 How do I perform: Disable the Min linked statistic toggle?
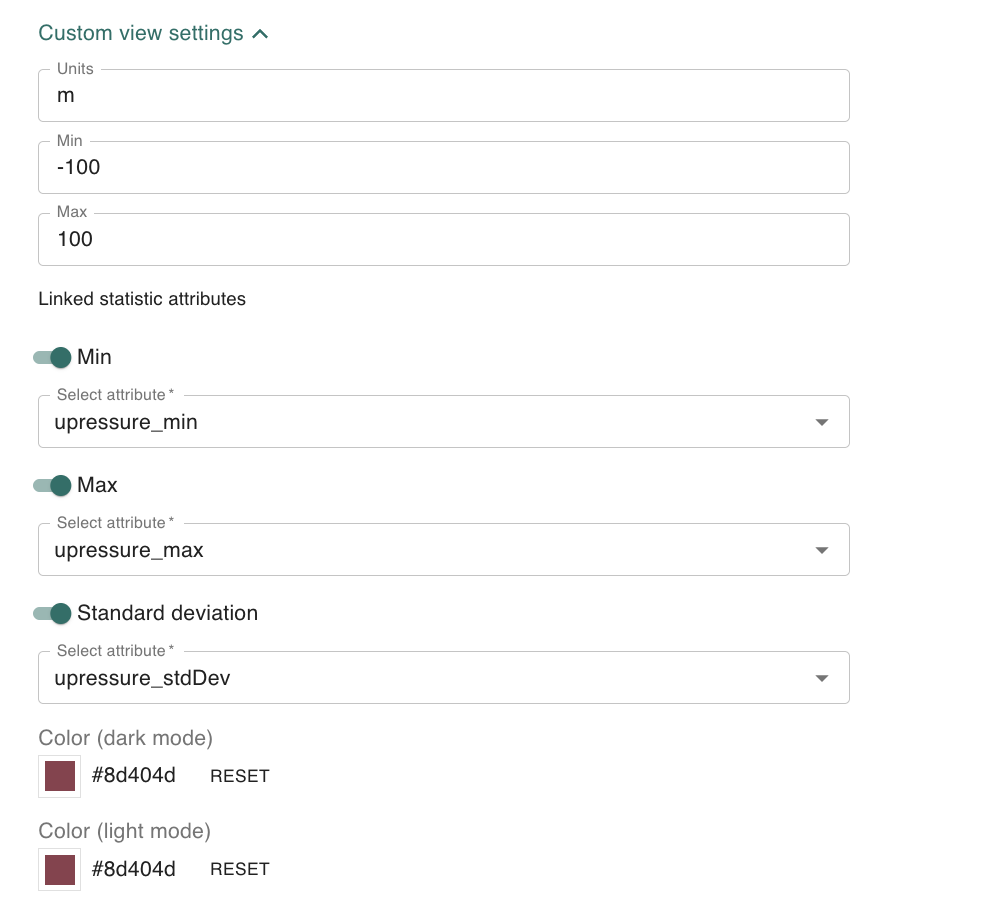53,357
